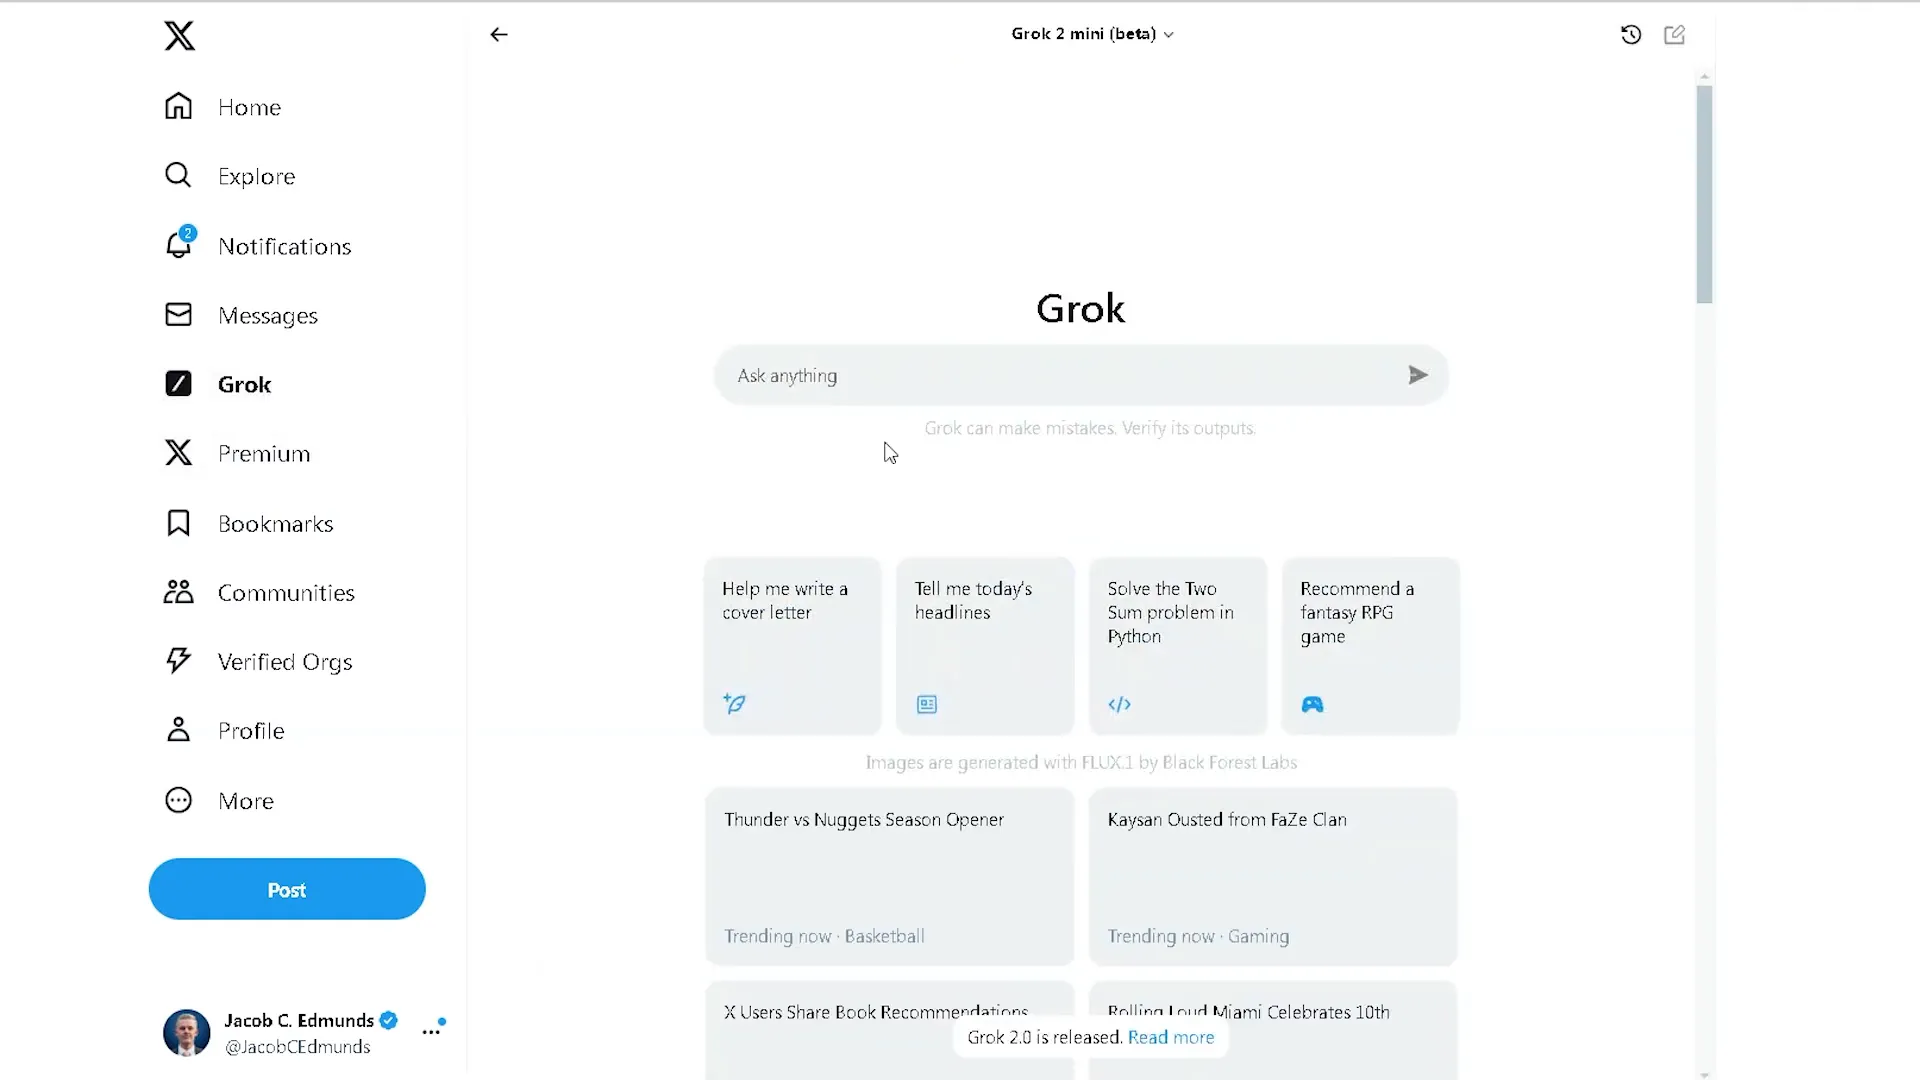Click the Communities people icon
The image size is (1920, 1080).
pyautogui.click(x=178, y=592)
